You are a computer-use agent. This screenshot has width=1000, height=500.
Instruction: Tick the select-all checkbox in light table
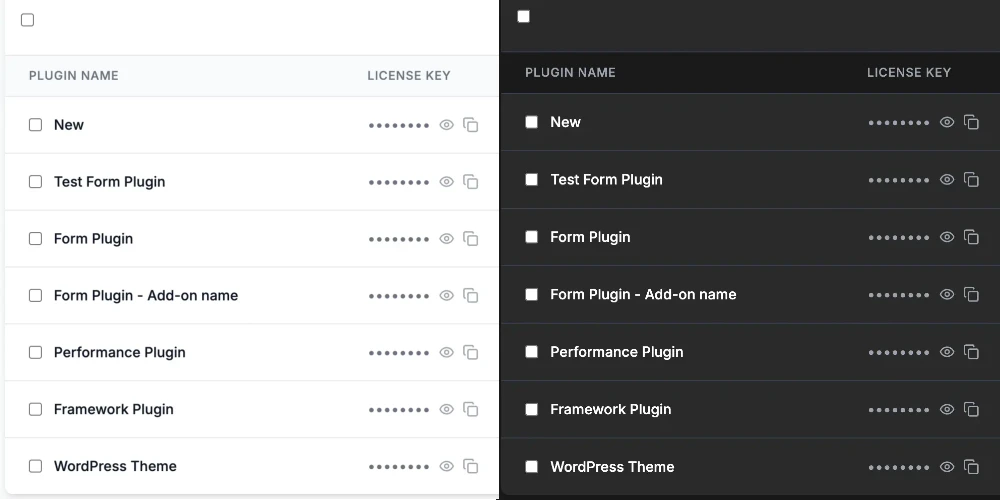click(28, 20)
